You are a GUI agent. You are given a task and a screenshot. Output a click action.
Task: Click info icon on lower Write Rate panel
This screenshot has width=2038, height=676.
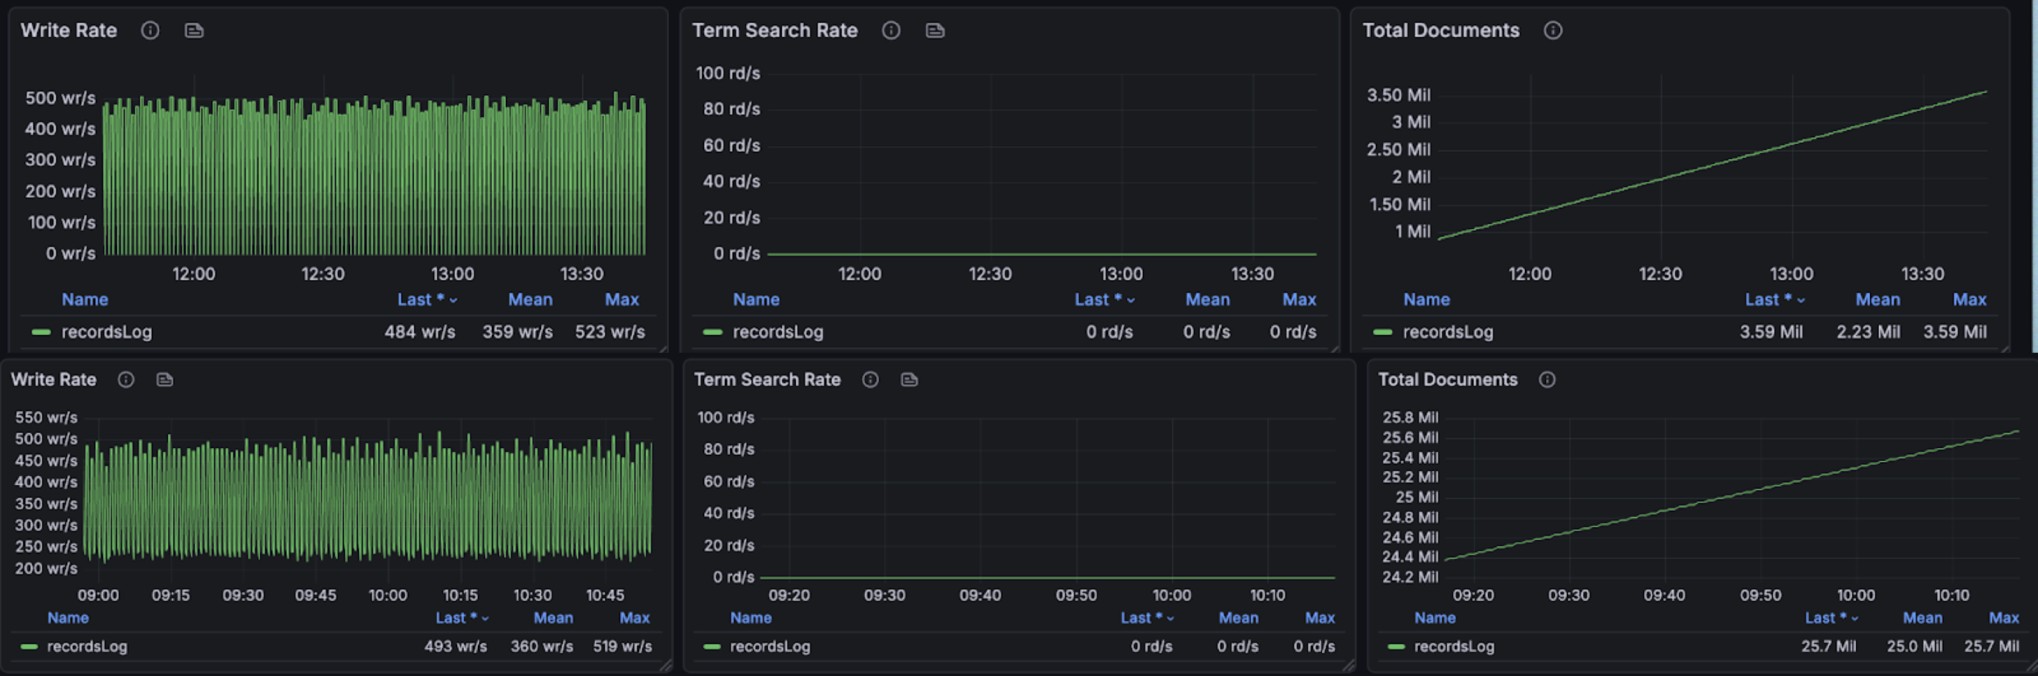pyautogui.click(x=126, y=380)
